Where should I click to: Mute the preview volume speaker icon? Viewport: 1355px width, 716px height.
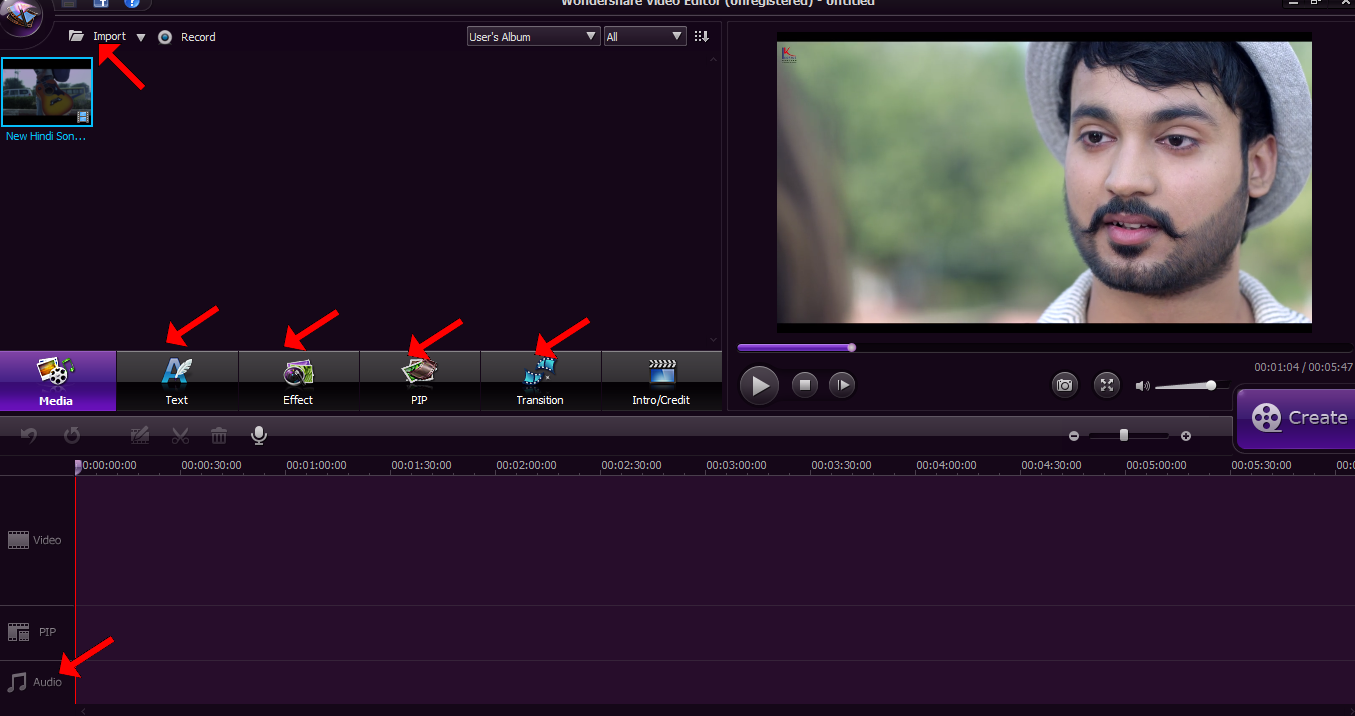[x=1143, y=385]
